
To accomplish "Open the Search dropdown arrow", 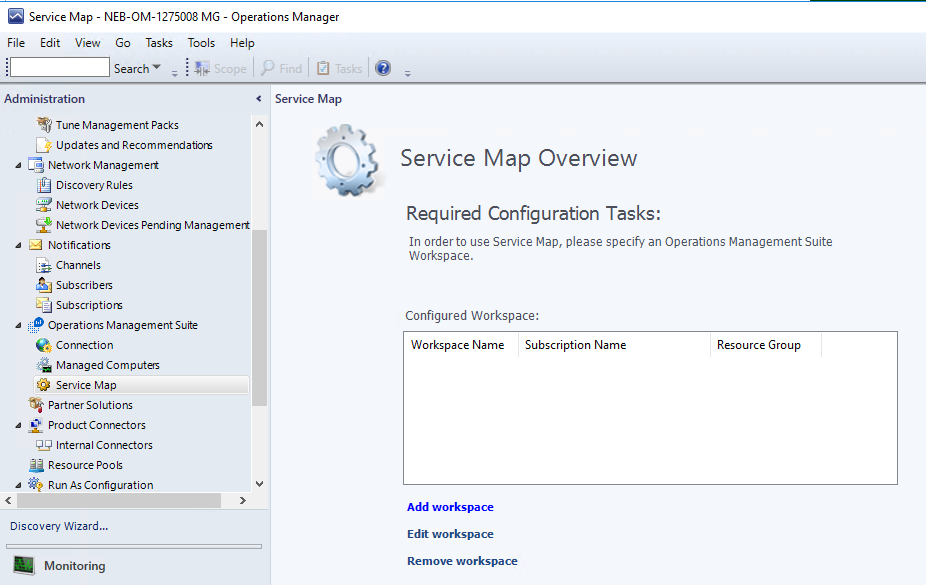I will pos(155,68).
